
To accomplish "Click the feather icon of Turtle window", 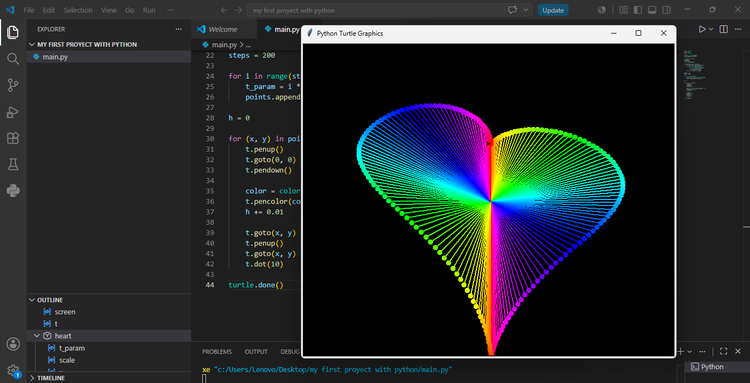I will pos(309,33).
